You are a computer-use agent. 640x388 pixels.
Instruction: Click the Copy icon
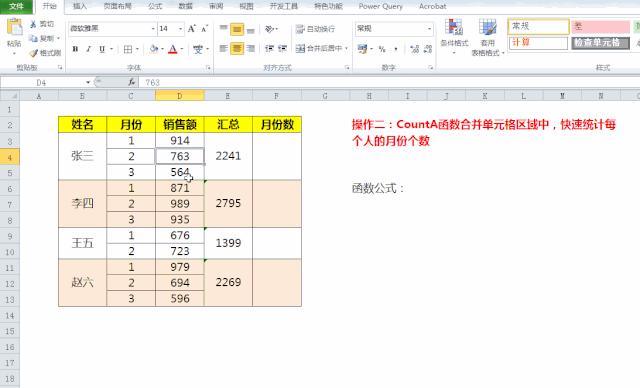pyautogui.click(x=33, y=38)
